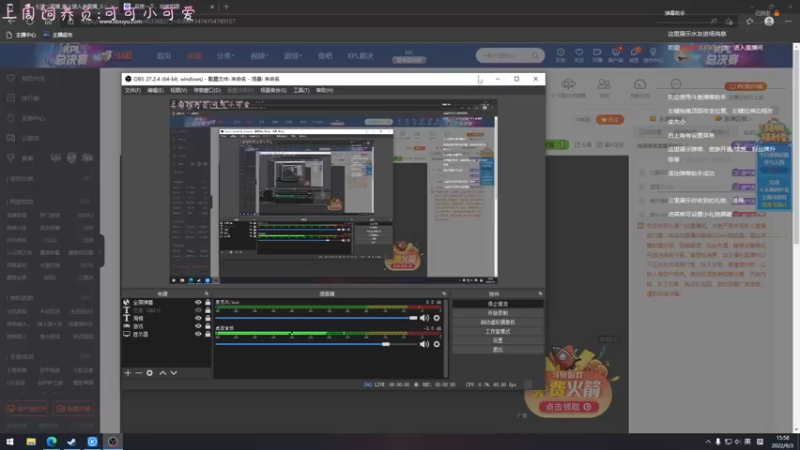Image resolution: width=800 pixels, height=450 pixels.
Task: Open OBS from the Windows taskbar
Action: pos(113,441)
